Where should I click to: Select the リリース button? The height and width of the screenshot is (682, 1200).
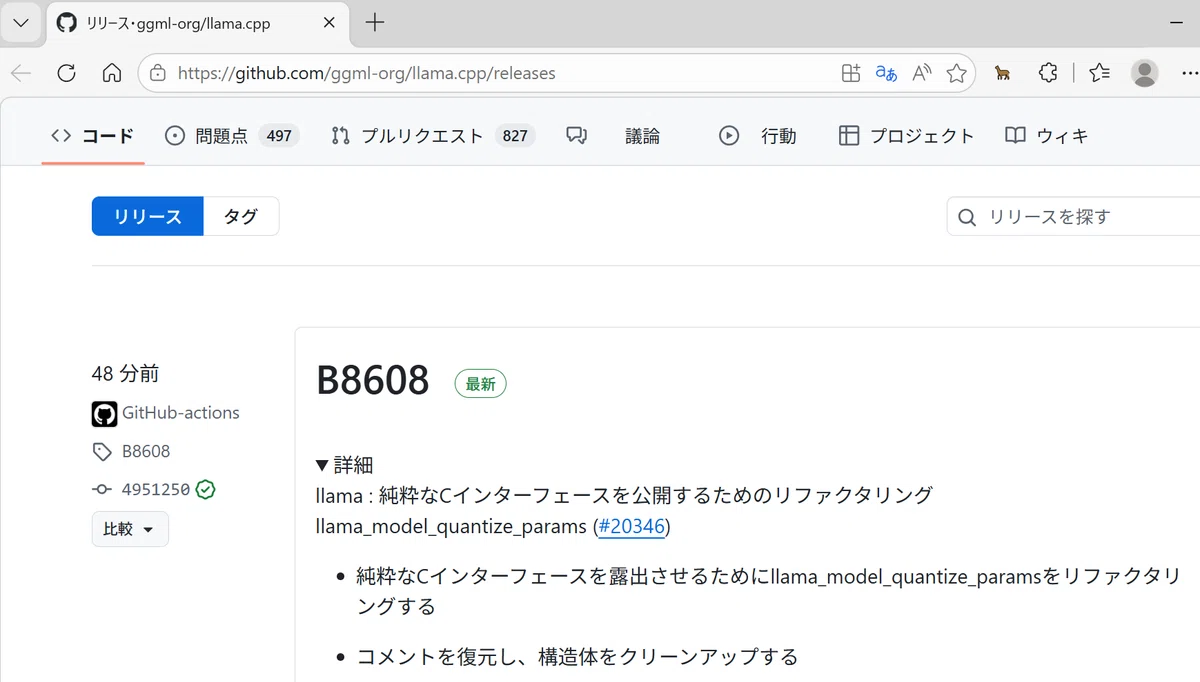click(x=148, y=216)
